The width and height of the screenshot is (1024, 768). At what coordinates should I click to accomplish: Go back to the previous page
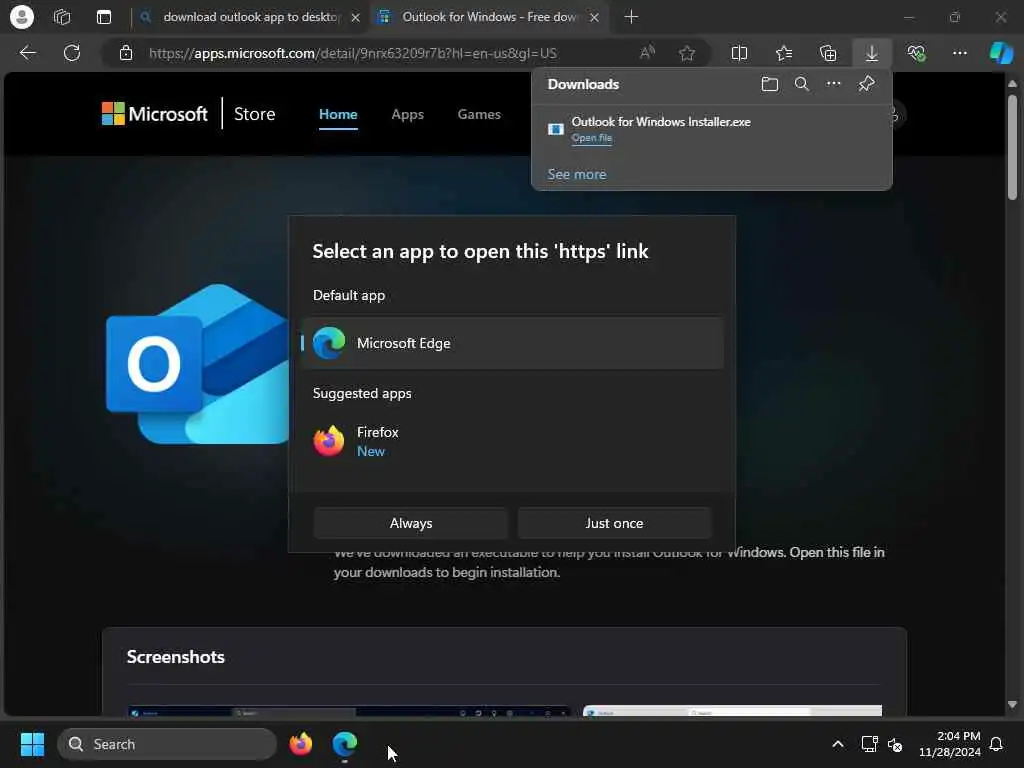pyautogui.click(x=27, y=53)
